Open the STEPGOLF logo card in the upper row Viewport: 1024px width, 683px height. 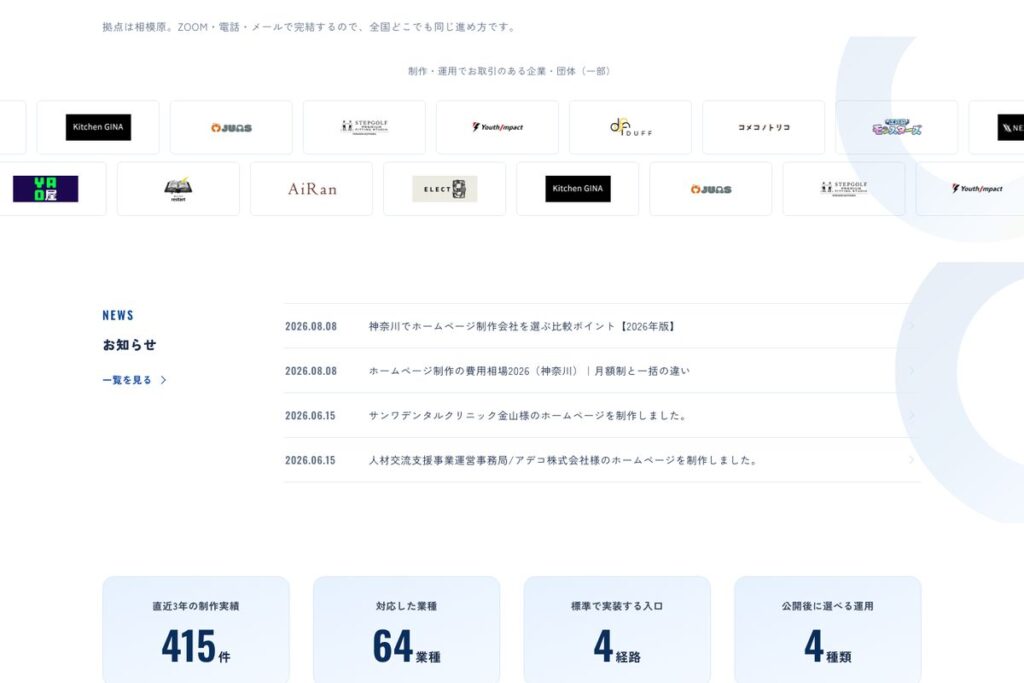(364, 127)
